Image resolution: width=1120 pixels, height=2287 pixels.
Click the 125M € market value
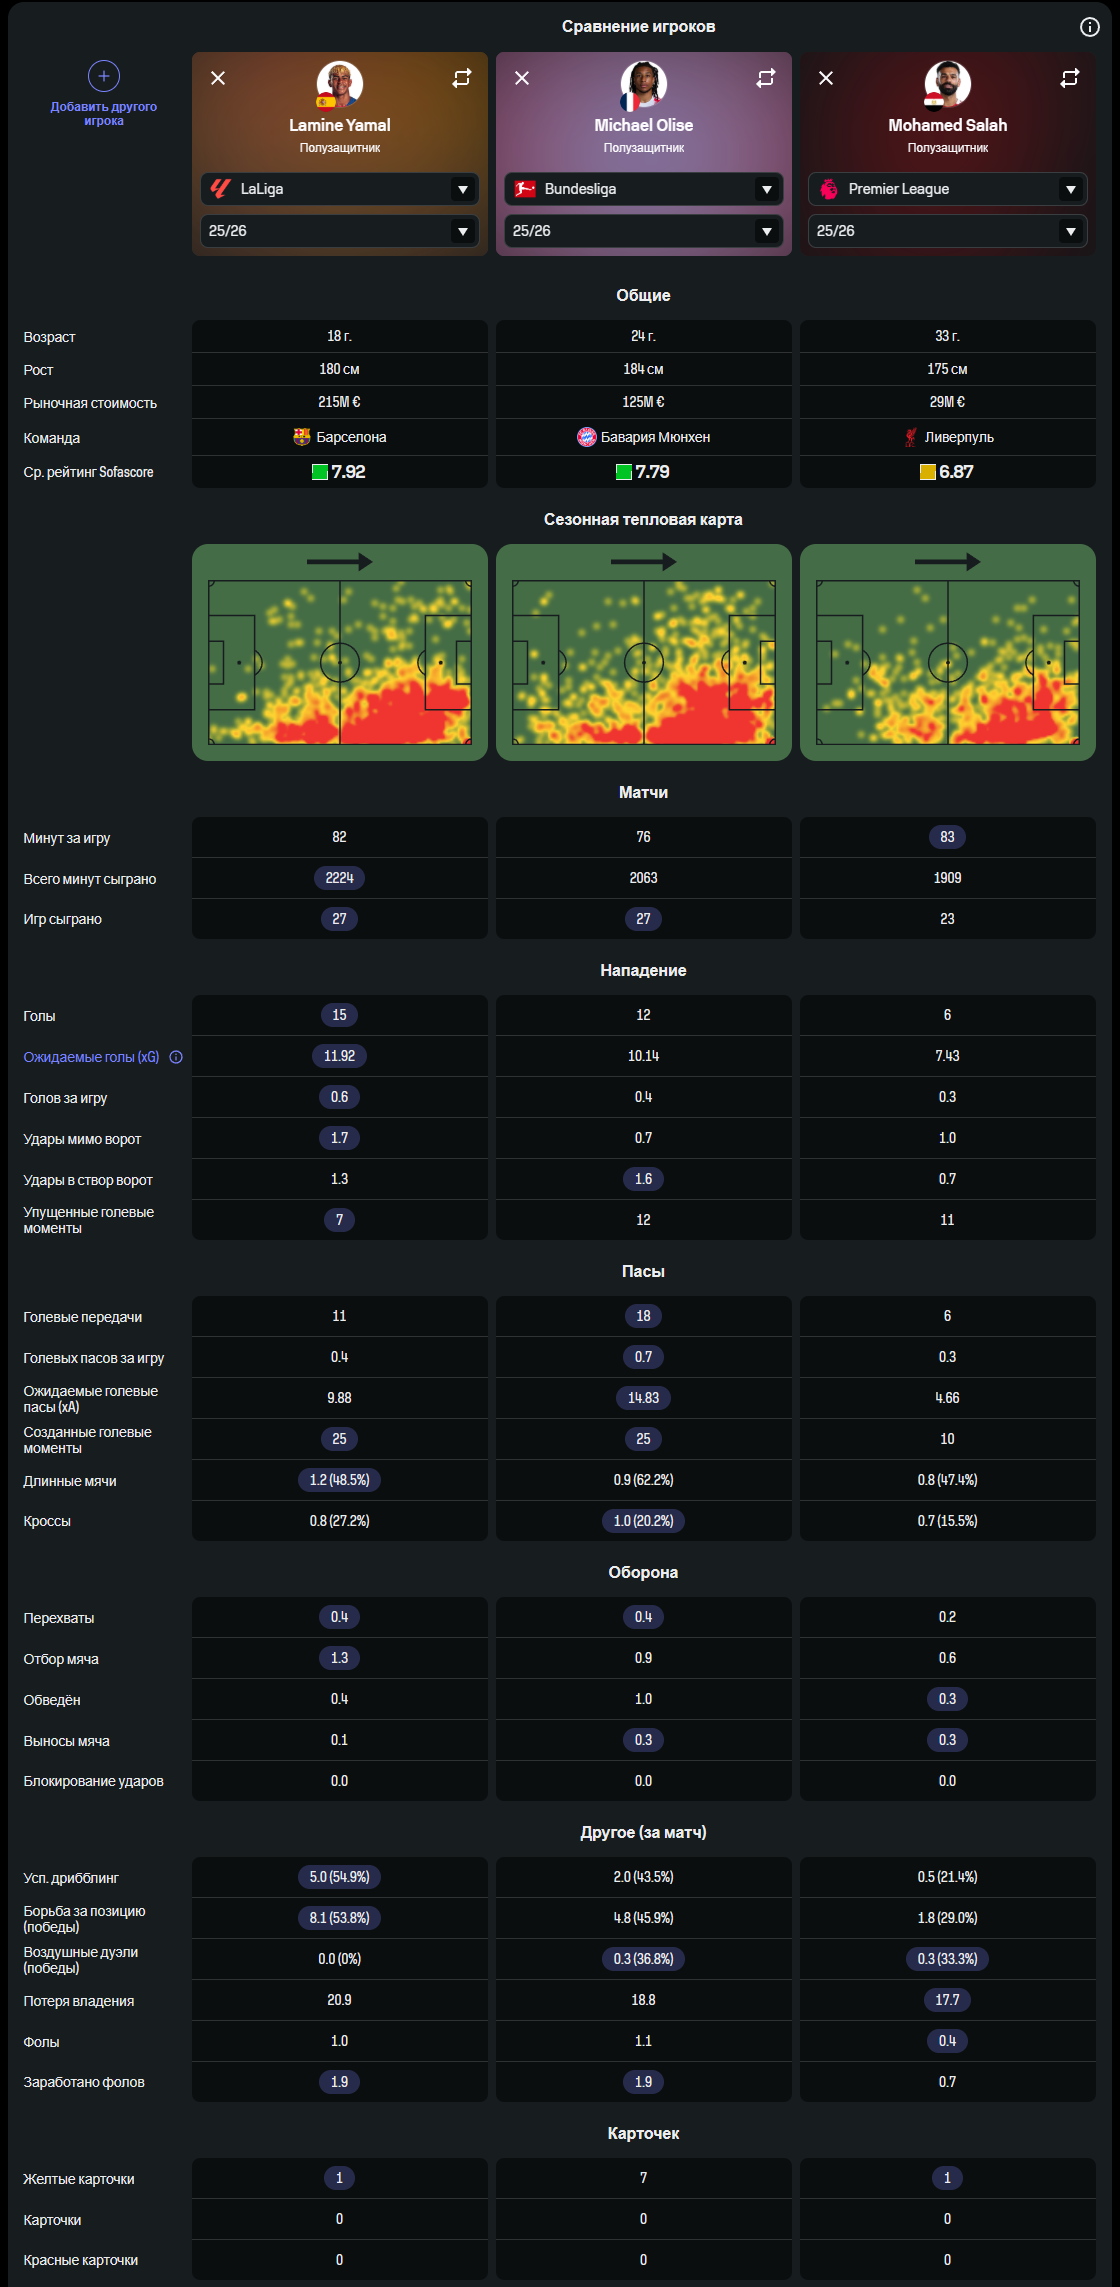click(x=644, y=402)
